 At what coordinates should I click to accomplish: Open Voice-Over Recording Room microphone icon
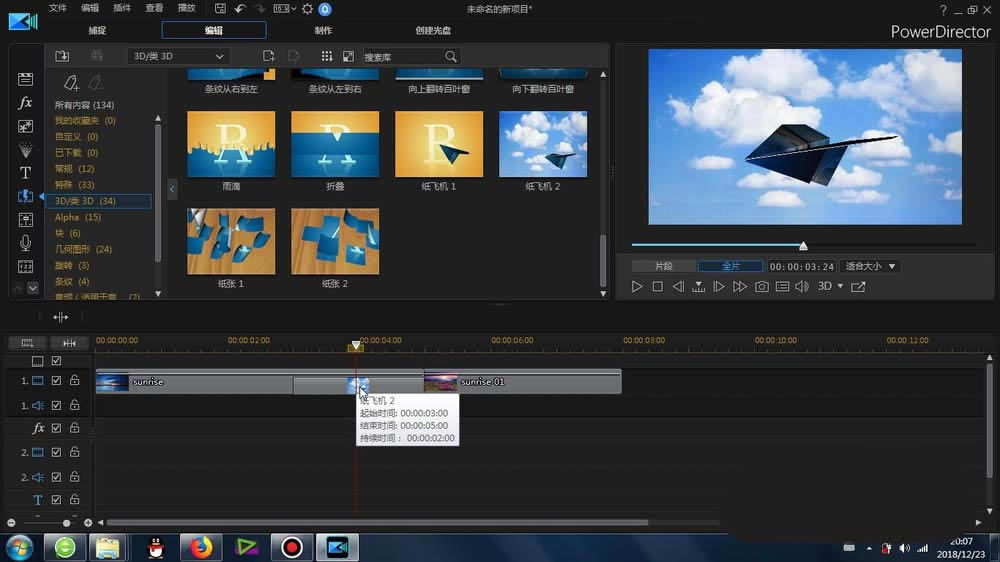(x=26, y=243)
